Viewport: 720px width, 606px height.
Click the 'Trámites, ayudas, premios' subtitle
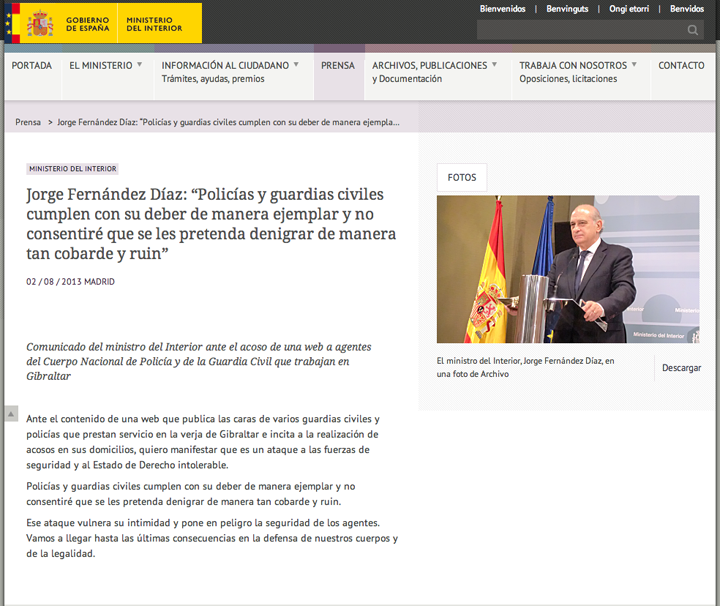[x=213, y=79]
